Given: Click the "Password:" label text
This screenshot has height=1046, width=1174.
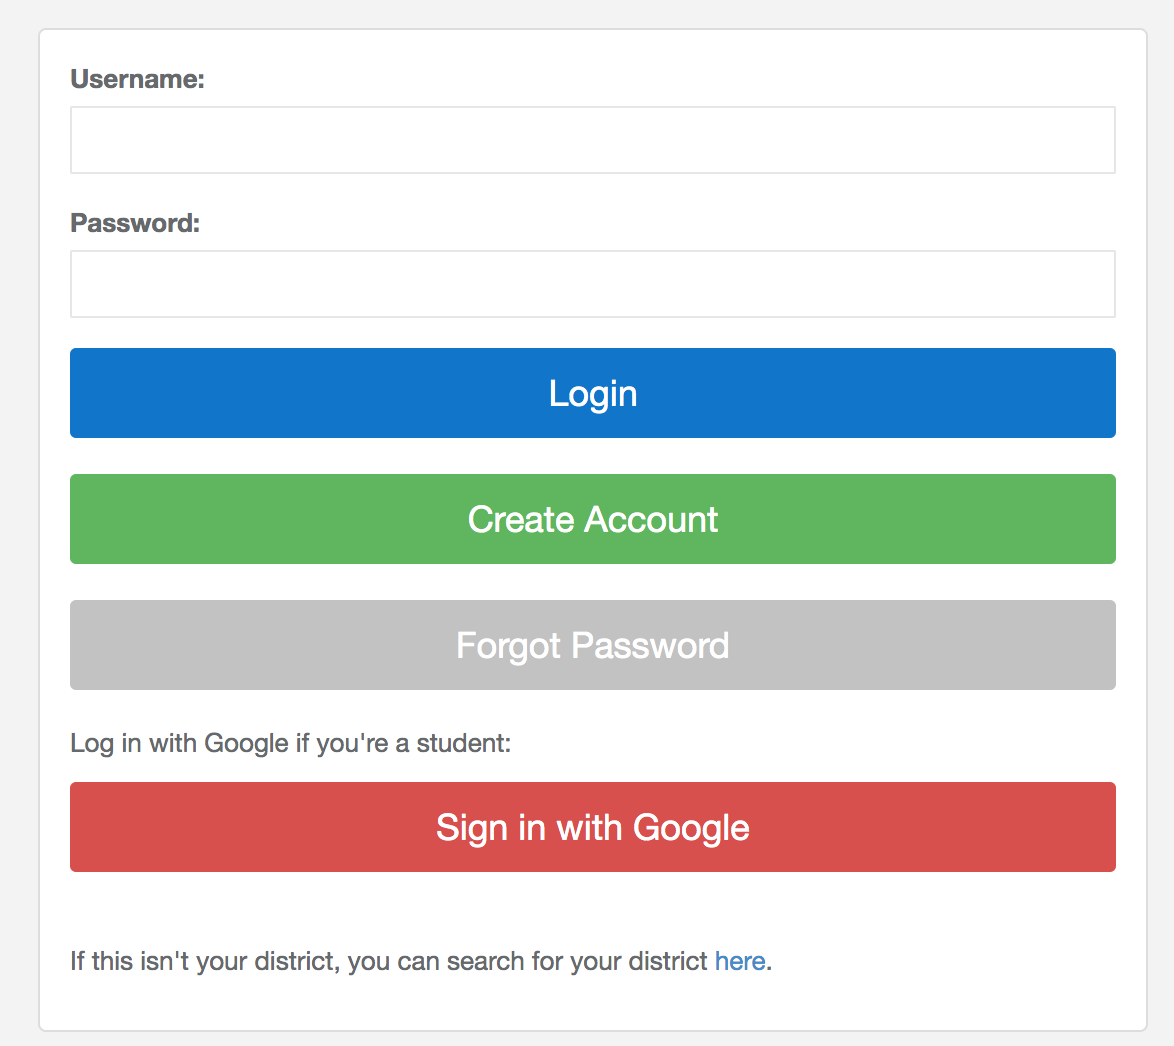Looking at the screenshot, I should pyautogui.click(x=135, y=222).
